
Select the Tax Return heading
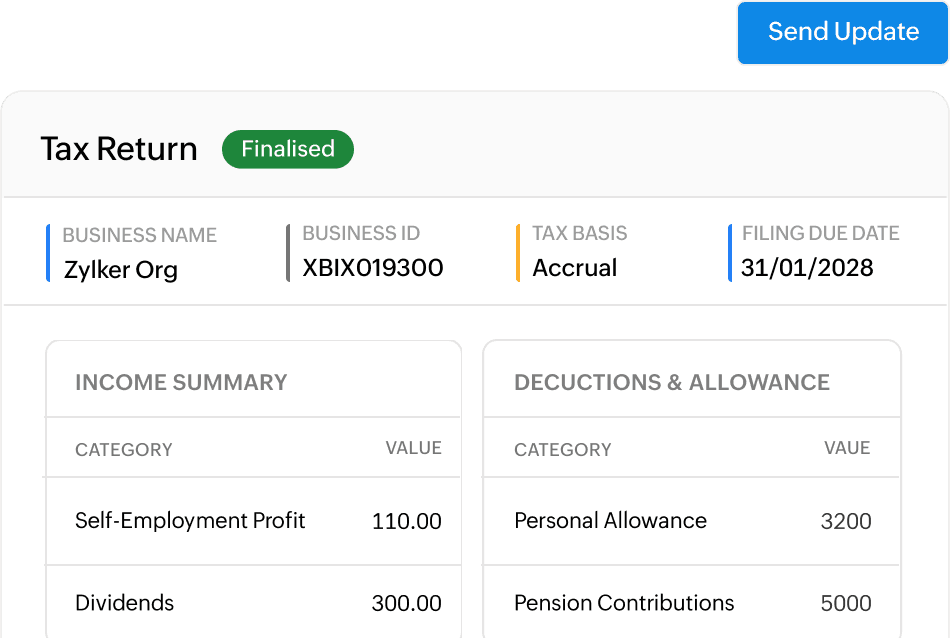coord(119,149)
